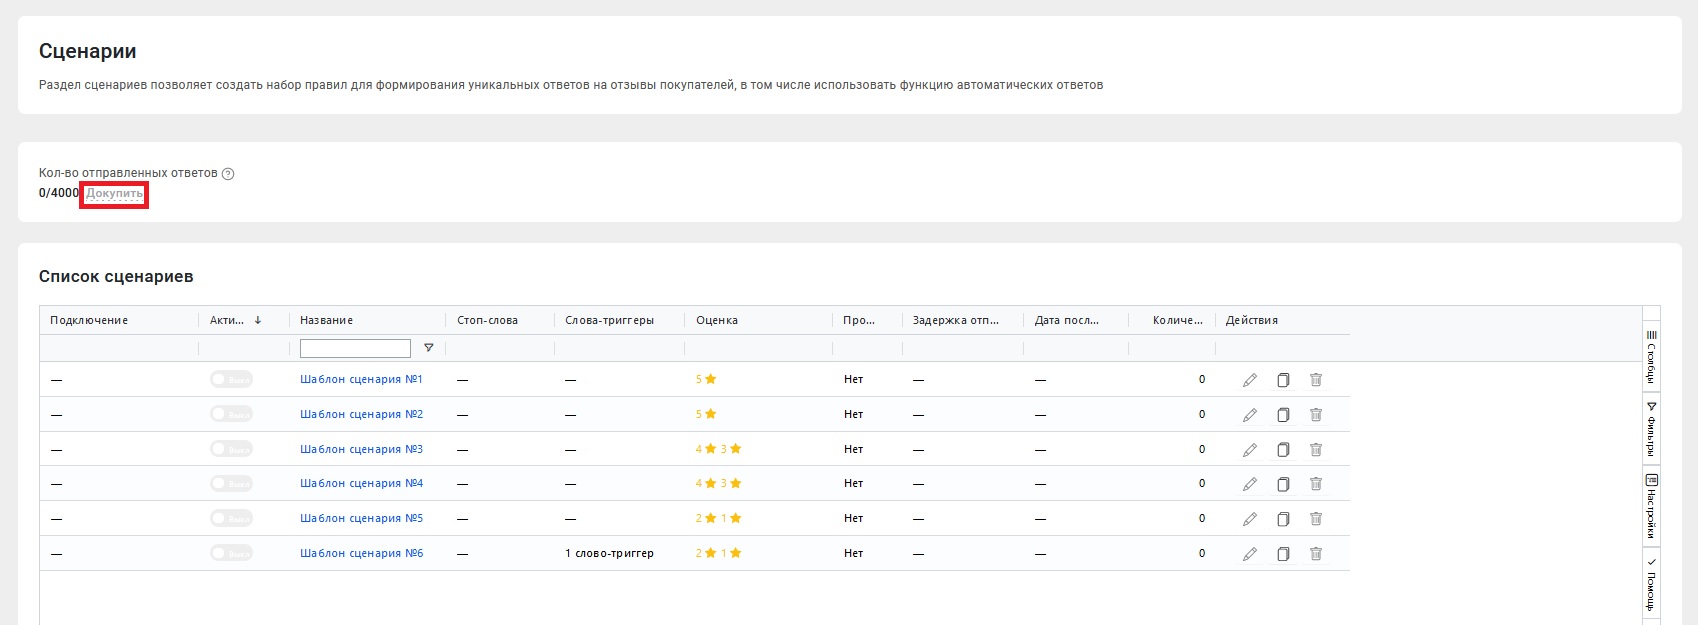This screenshot has height=625, width=1698.
Task: Open the Настройки side tab
Action: (x=1651, y=506)
